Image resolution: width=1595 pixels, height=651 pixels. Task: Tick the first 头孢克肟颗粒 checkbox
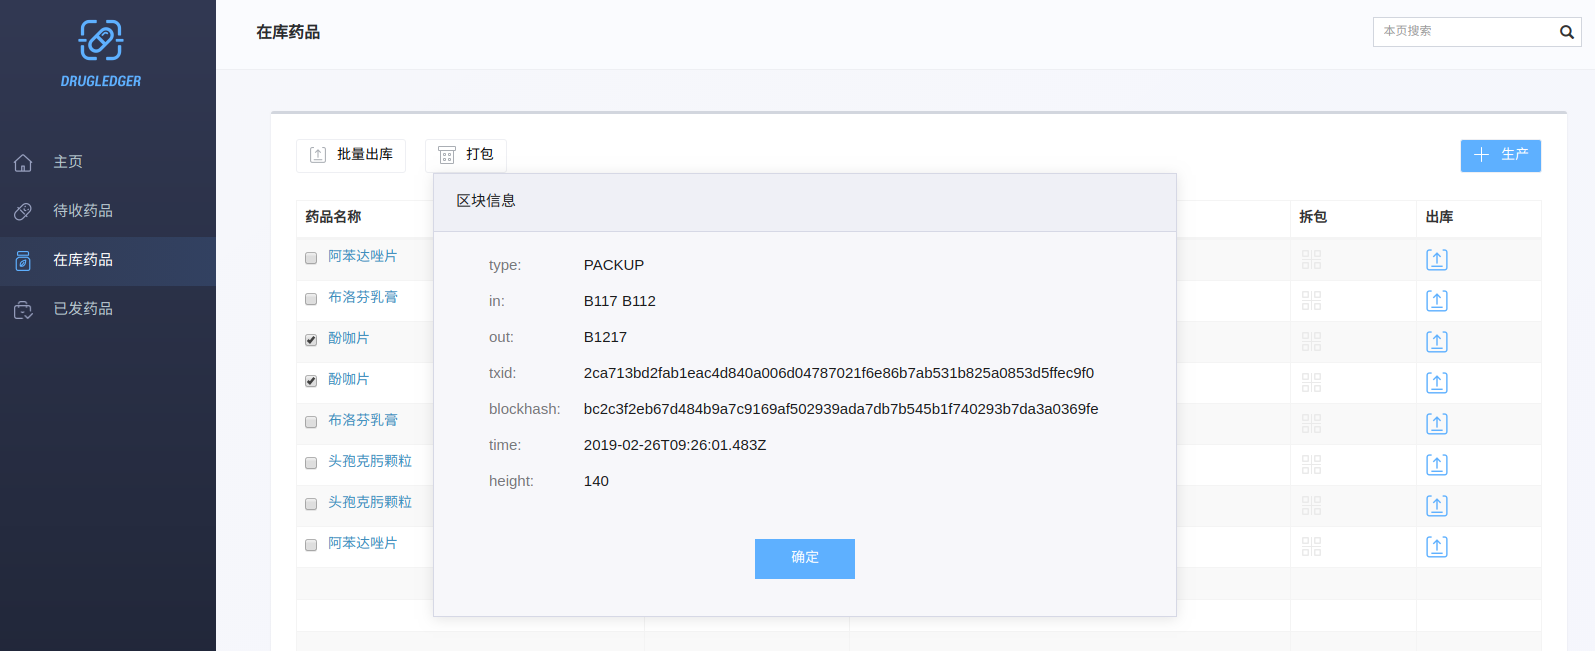click(x=311, y=463)
